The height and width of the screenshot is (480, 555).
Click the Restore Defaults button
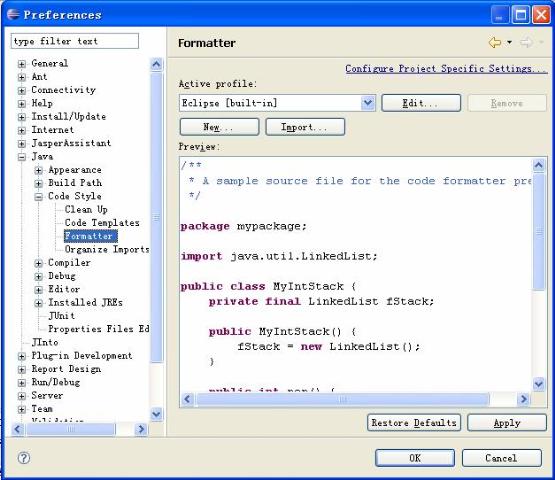point(414,423)
